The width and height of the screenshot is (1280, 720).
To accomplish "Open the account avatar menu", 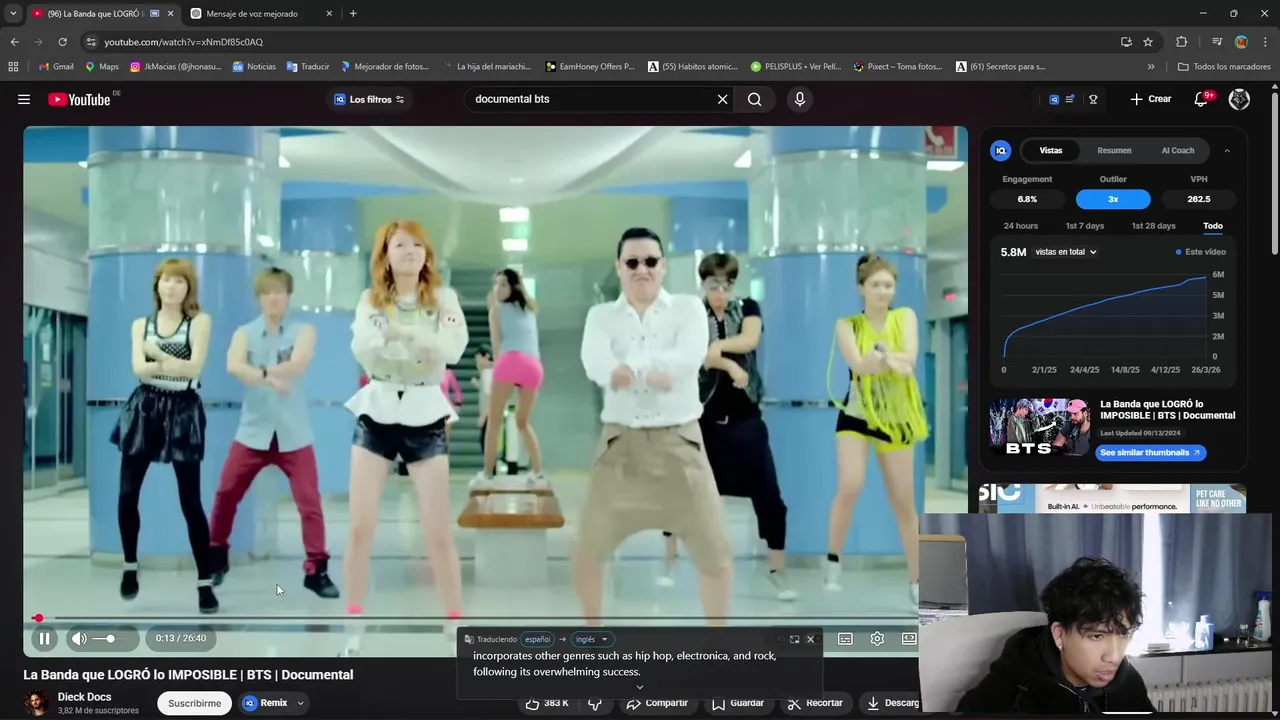I will 1239,99.
